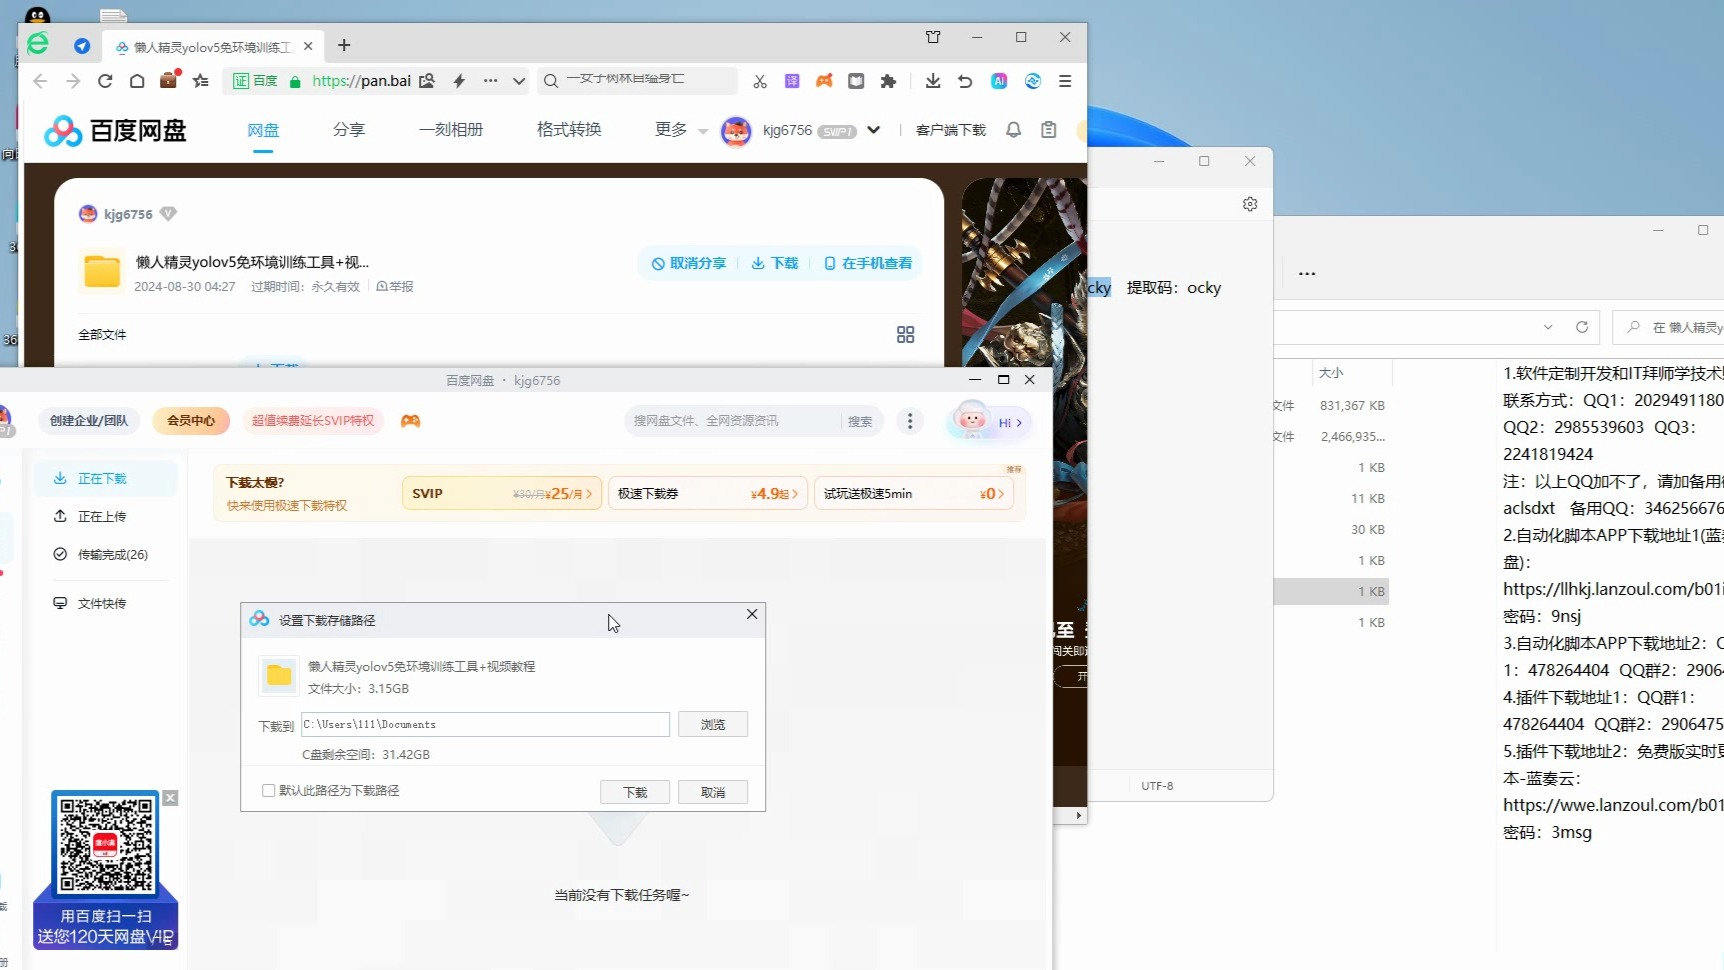Click the kjg6756 user avatar
The height and width of the screenshot is (970, 1724).
click(x=736, y=131)
